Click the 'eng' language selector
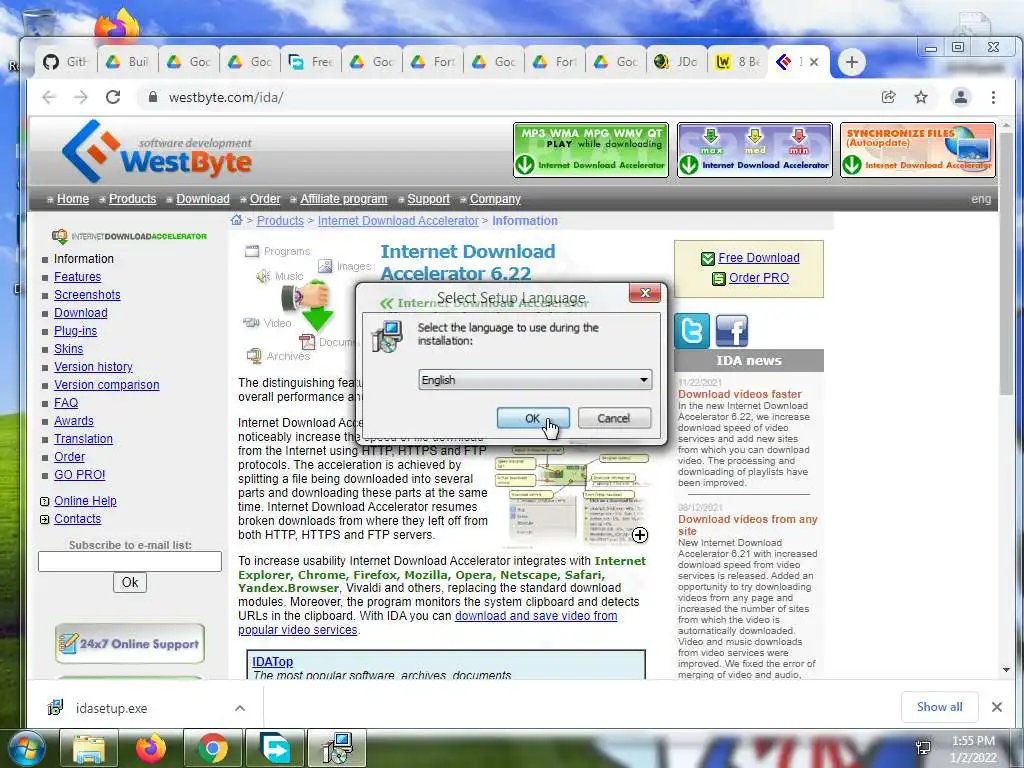This screenshot has width=1024, height=768. tap(981, 199)
